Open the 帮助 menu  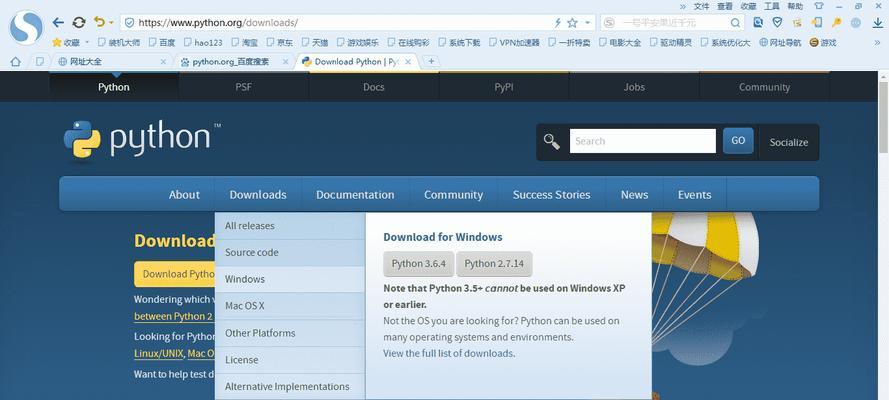tap(795, 6)
